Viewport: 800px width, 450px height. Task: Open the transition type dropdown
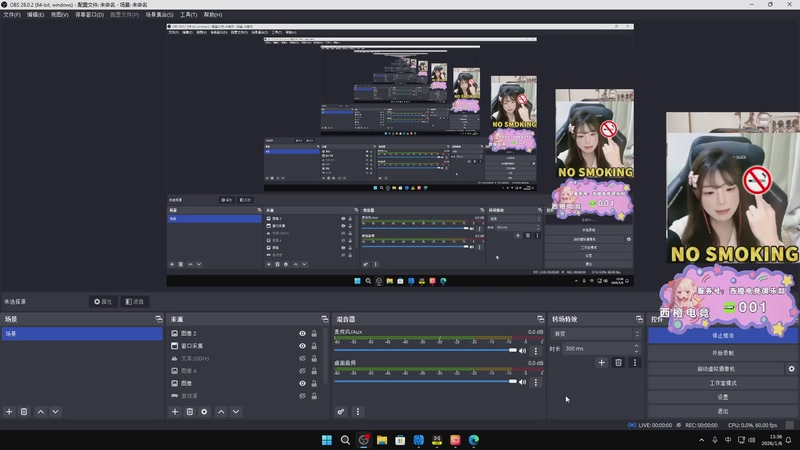pyautogui.click(x=596, y=334)
